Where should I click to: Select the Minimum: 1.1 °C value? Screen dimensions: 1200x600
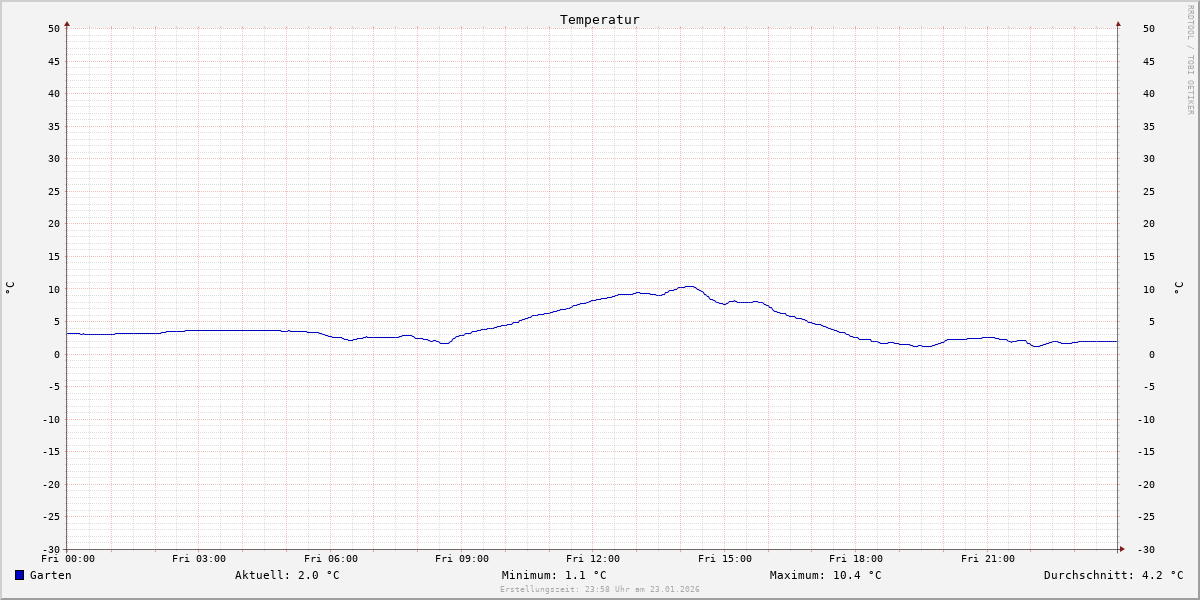tap(554, 575)
